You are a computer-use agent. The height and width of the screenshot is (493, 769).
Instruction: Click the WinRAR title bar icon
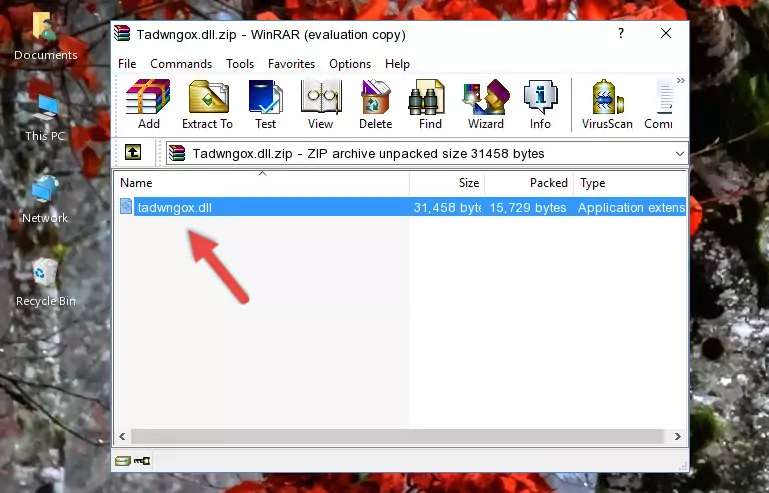(x=122, y=34)
